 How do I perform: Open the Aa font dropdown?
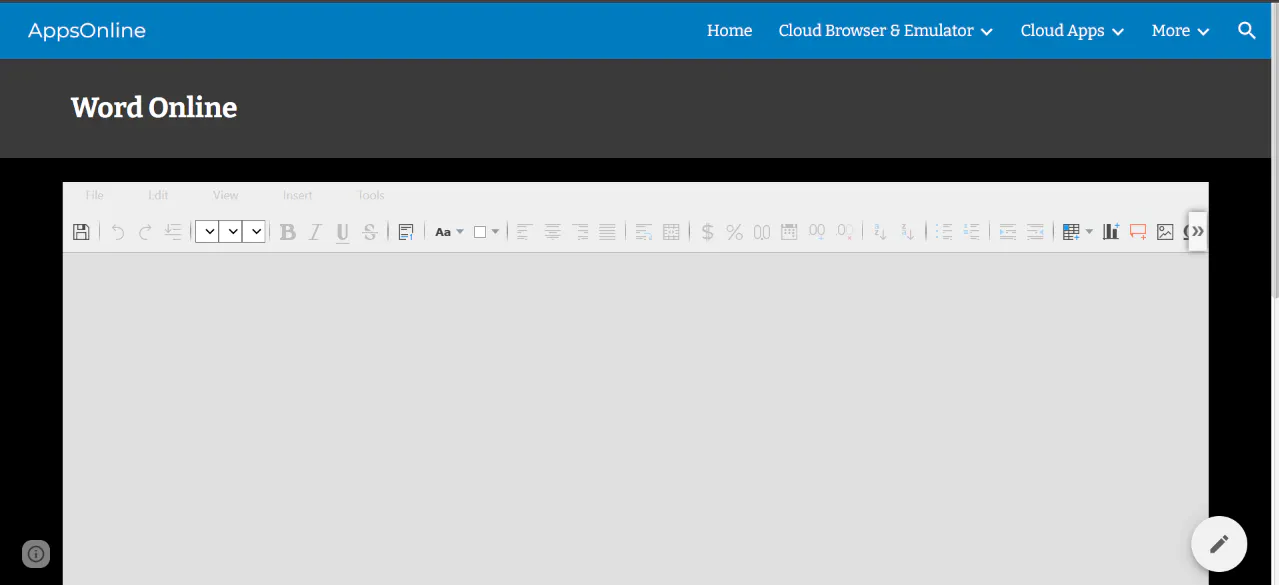pyautogui.click(x=449, y=232)
